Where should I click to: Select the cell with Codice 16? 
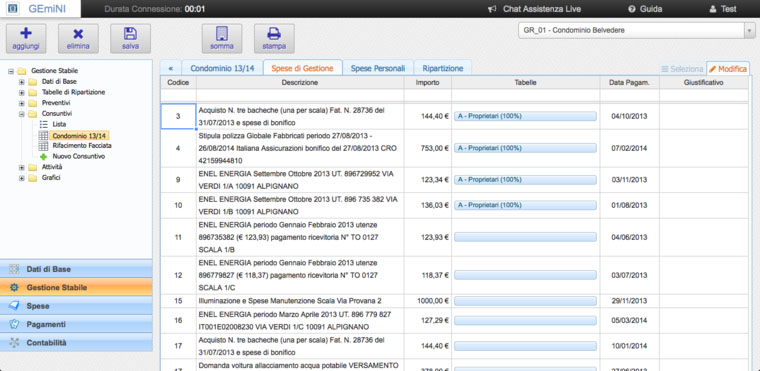(x=178, y=320)
